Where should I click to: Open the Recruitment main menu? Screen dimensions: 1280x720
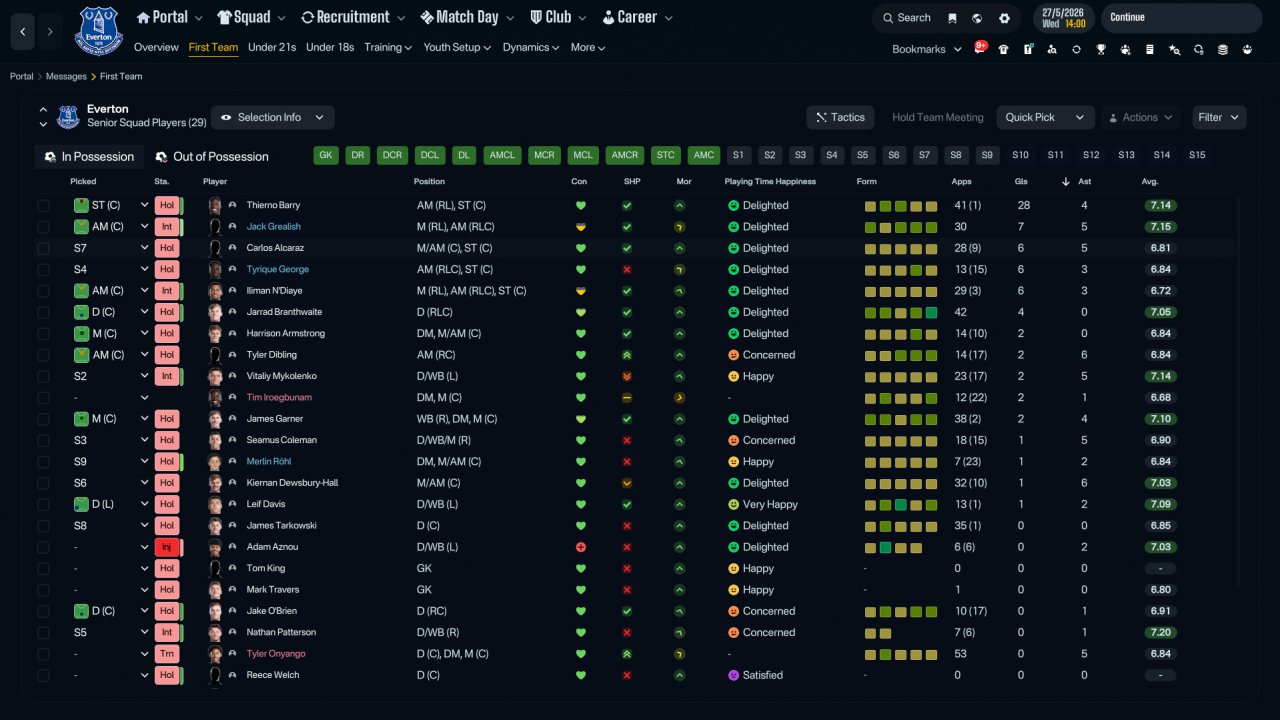pyautogui.click(x=353, y=17)
